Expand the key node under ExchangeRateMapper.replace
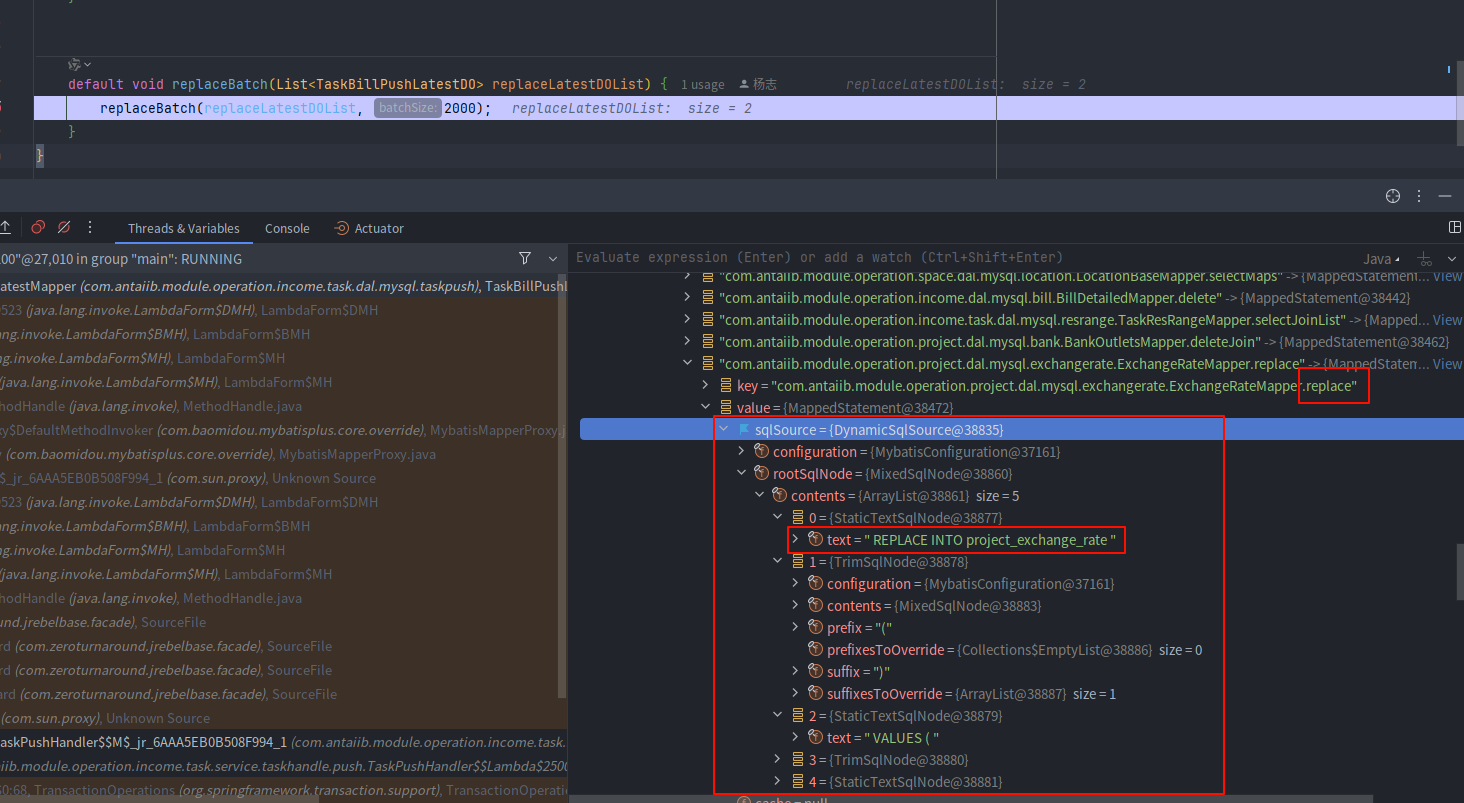The height and width of the screenshot is (803, 1464). (x=705, y=386)
